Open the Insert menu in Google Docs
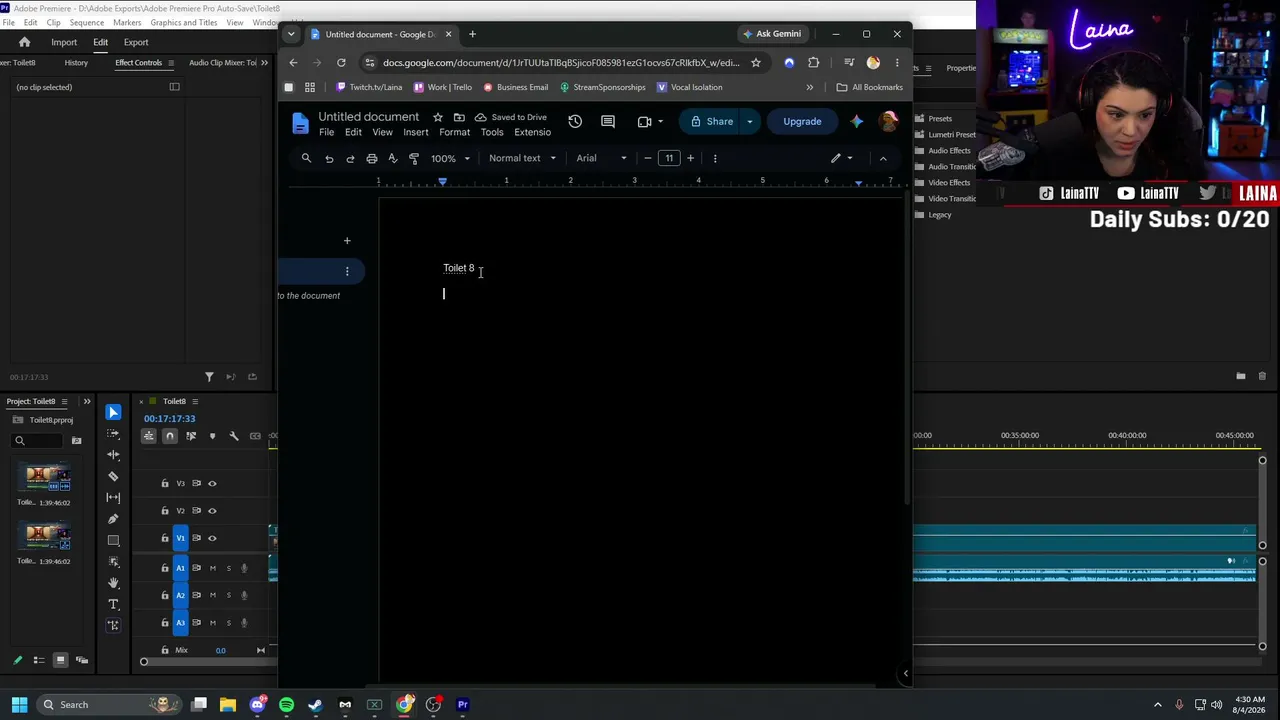The height and width of the screenshot is (720, 1280). pos(416,132)
